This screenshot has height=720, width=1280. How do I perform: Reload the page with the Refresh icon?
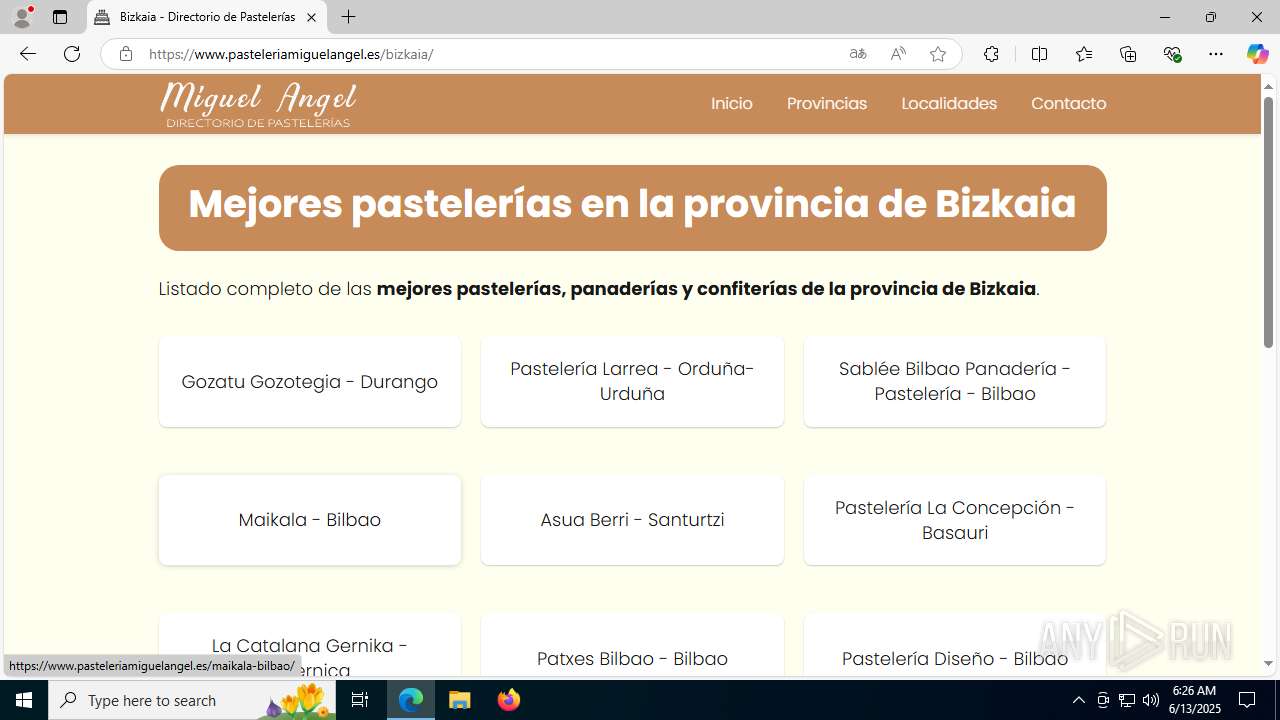click(72, 54)
